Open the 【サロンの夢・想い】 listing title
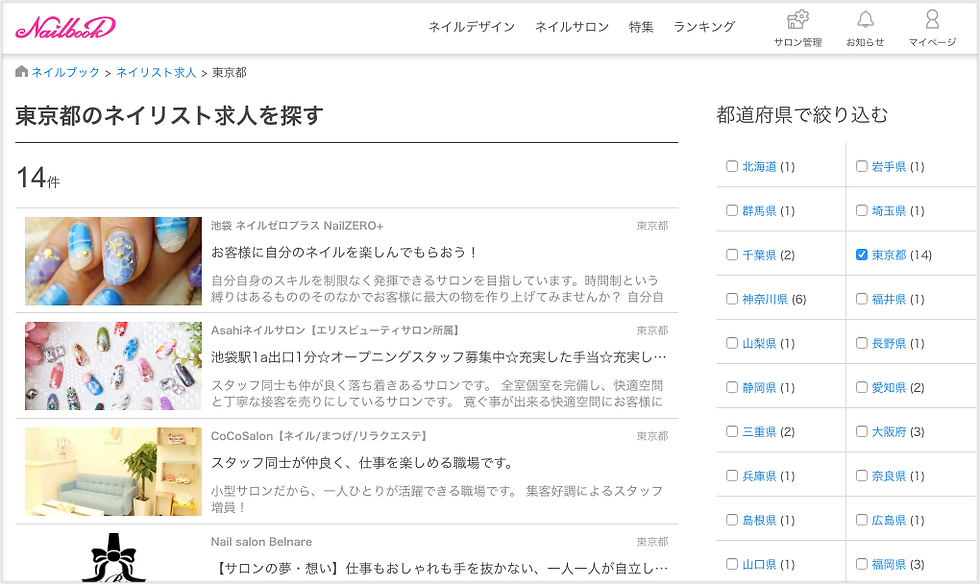Viewport: 980px width, 584px height. [x=441, y=568]
